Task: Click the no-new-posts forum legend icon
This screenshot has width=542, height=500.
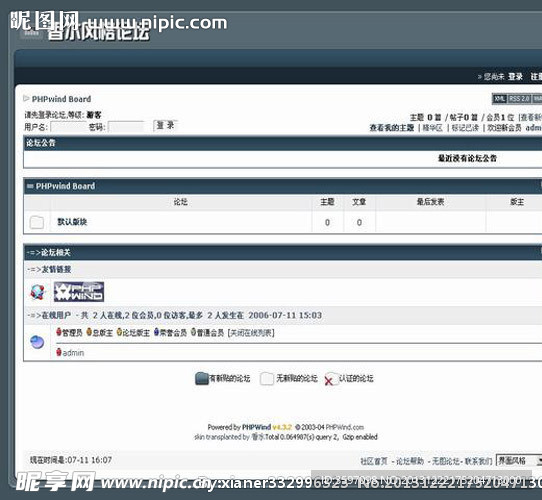Action: [267, 379]
